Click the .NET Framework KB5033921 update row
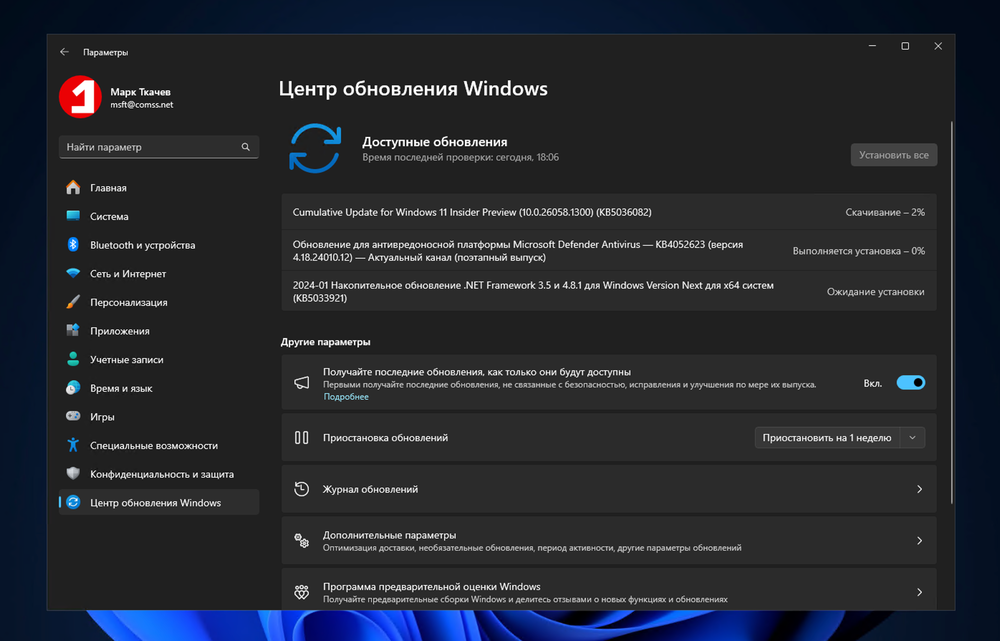Image resolution: width=1000 pixels, height=641 pixels. pyautogui.click(x=608, y=291)
